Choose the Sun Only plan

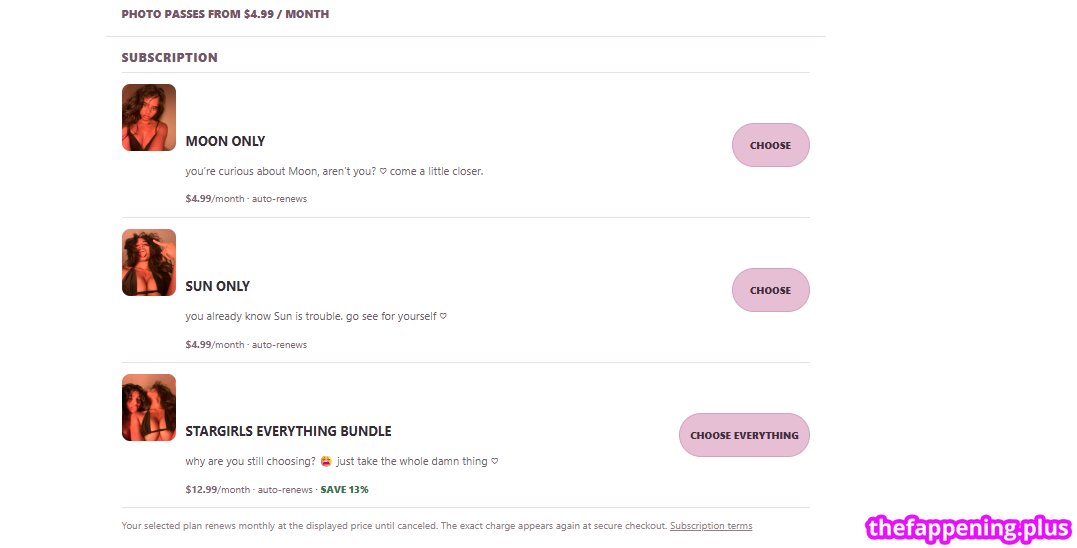(x=770, y=290)
